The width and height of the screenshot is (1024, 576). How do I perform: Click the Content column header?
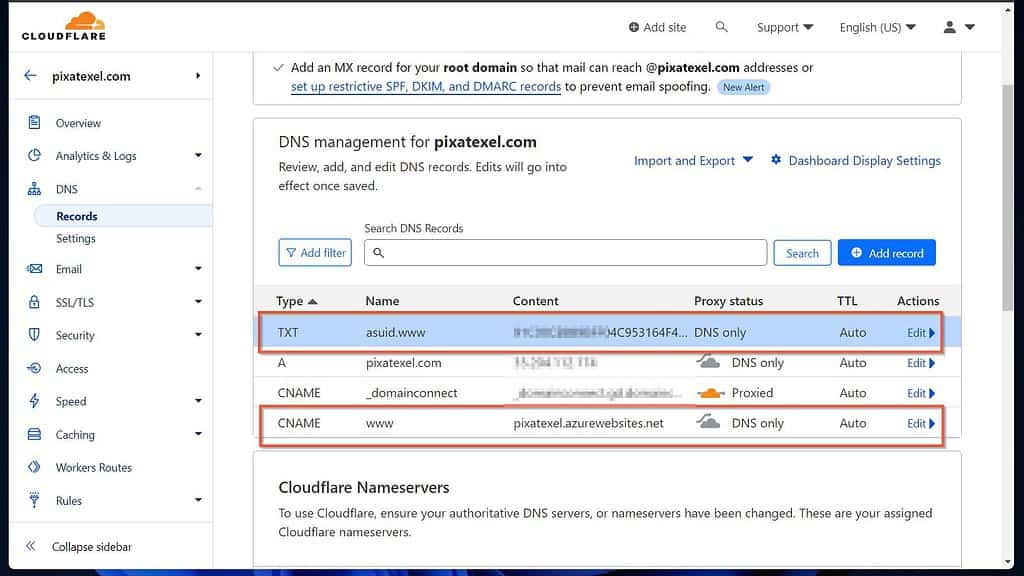(535, 301)
